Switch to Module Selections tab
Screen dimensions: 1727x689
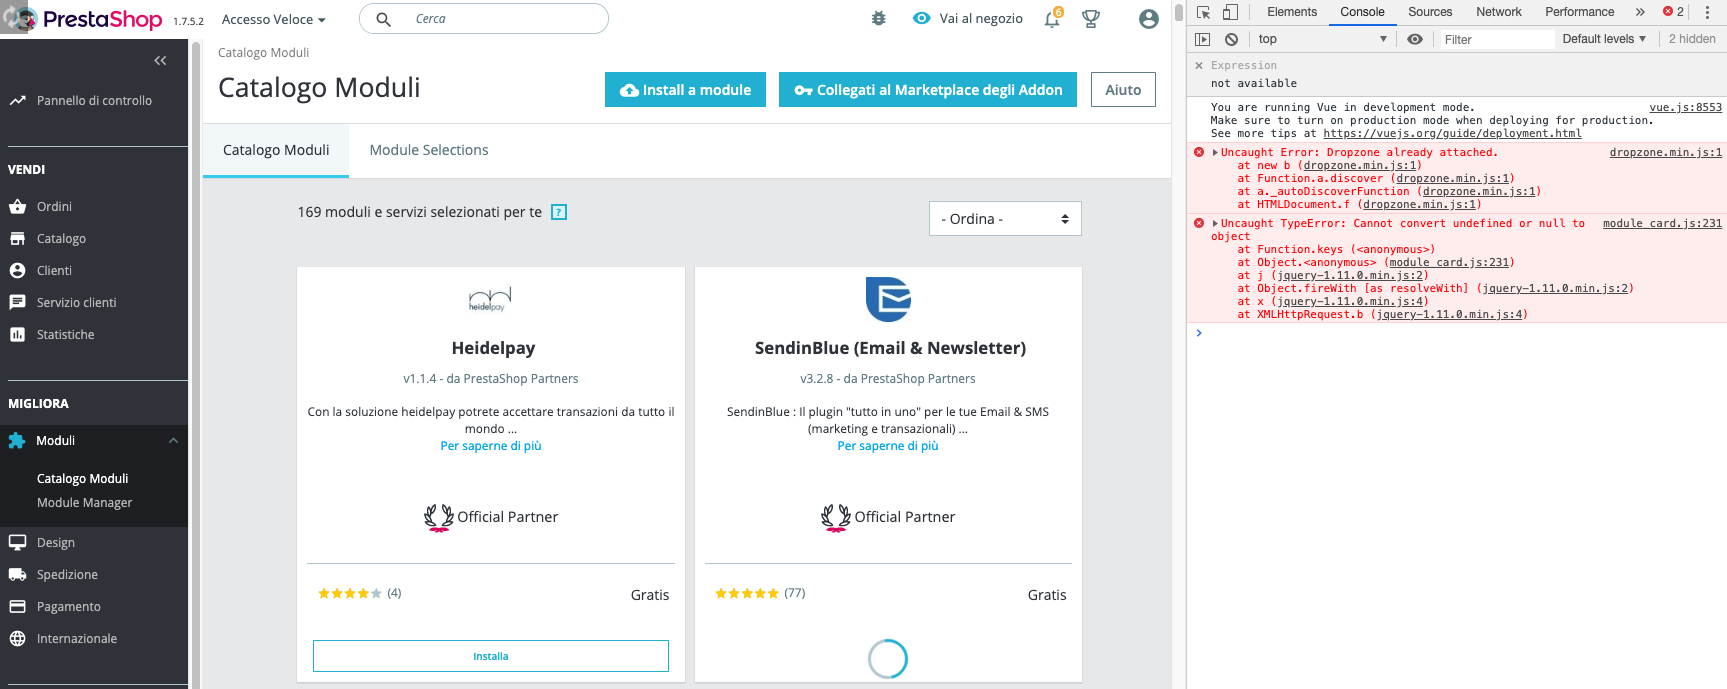pos(429,150)
